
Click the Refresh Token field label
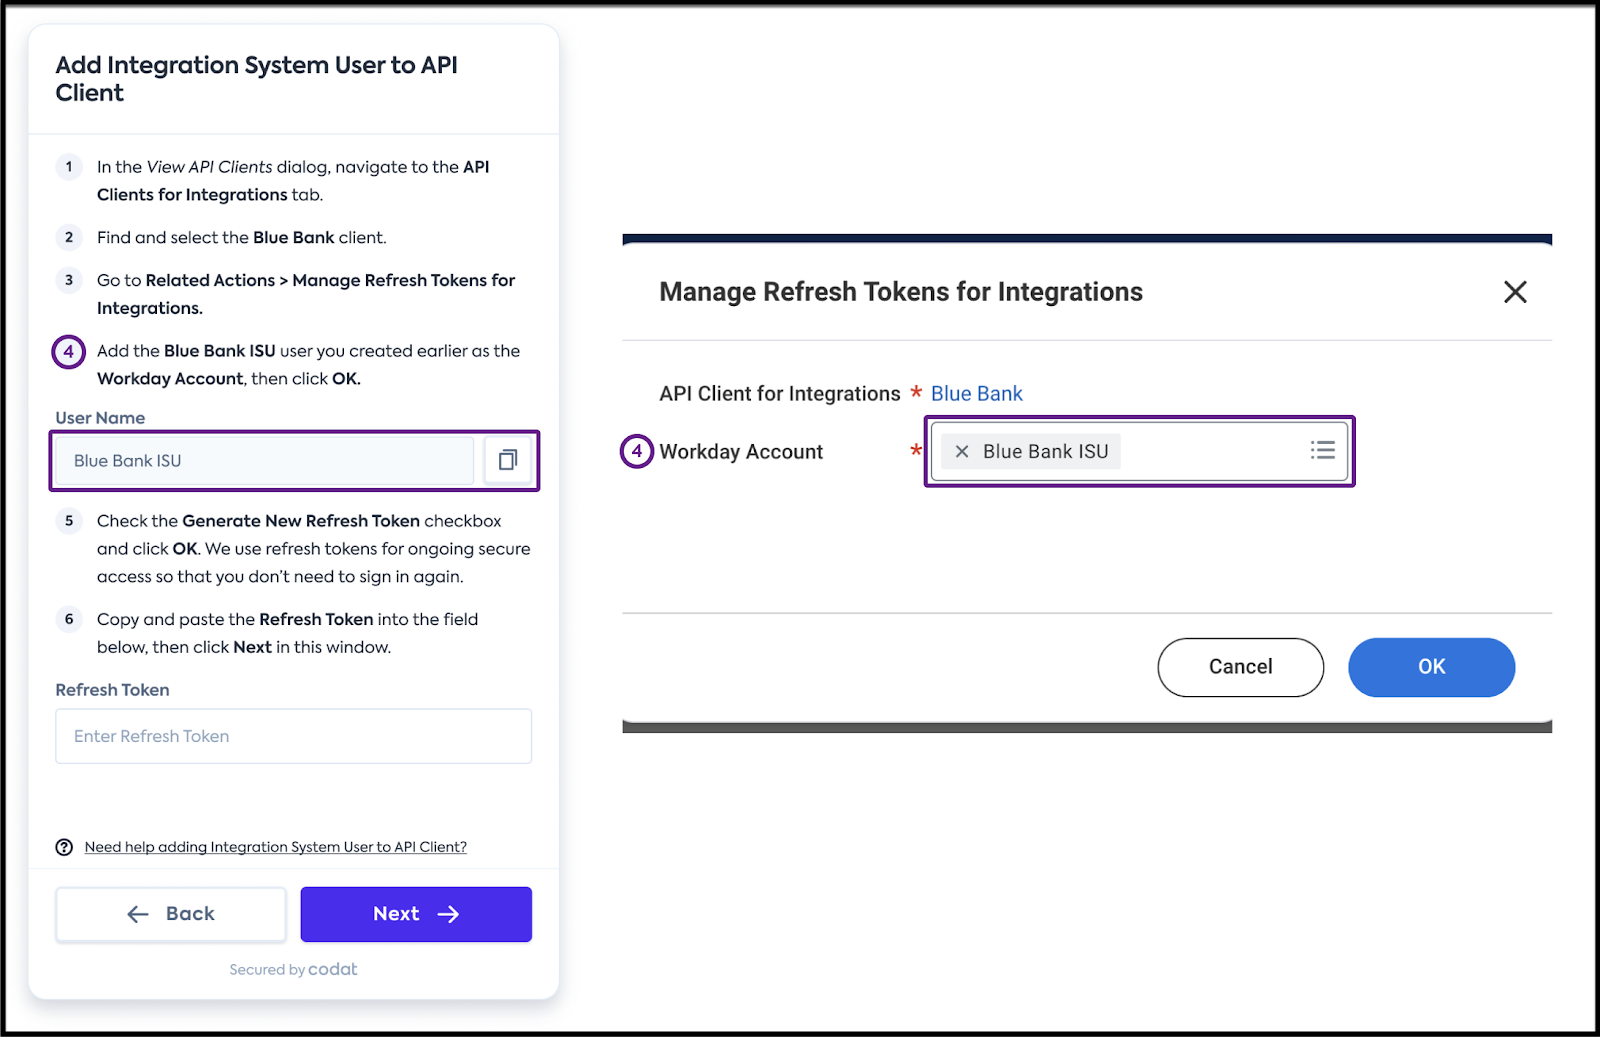(x=112, y=690)
